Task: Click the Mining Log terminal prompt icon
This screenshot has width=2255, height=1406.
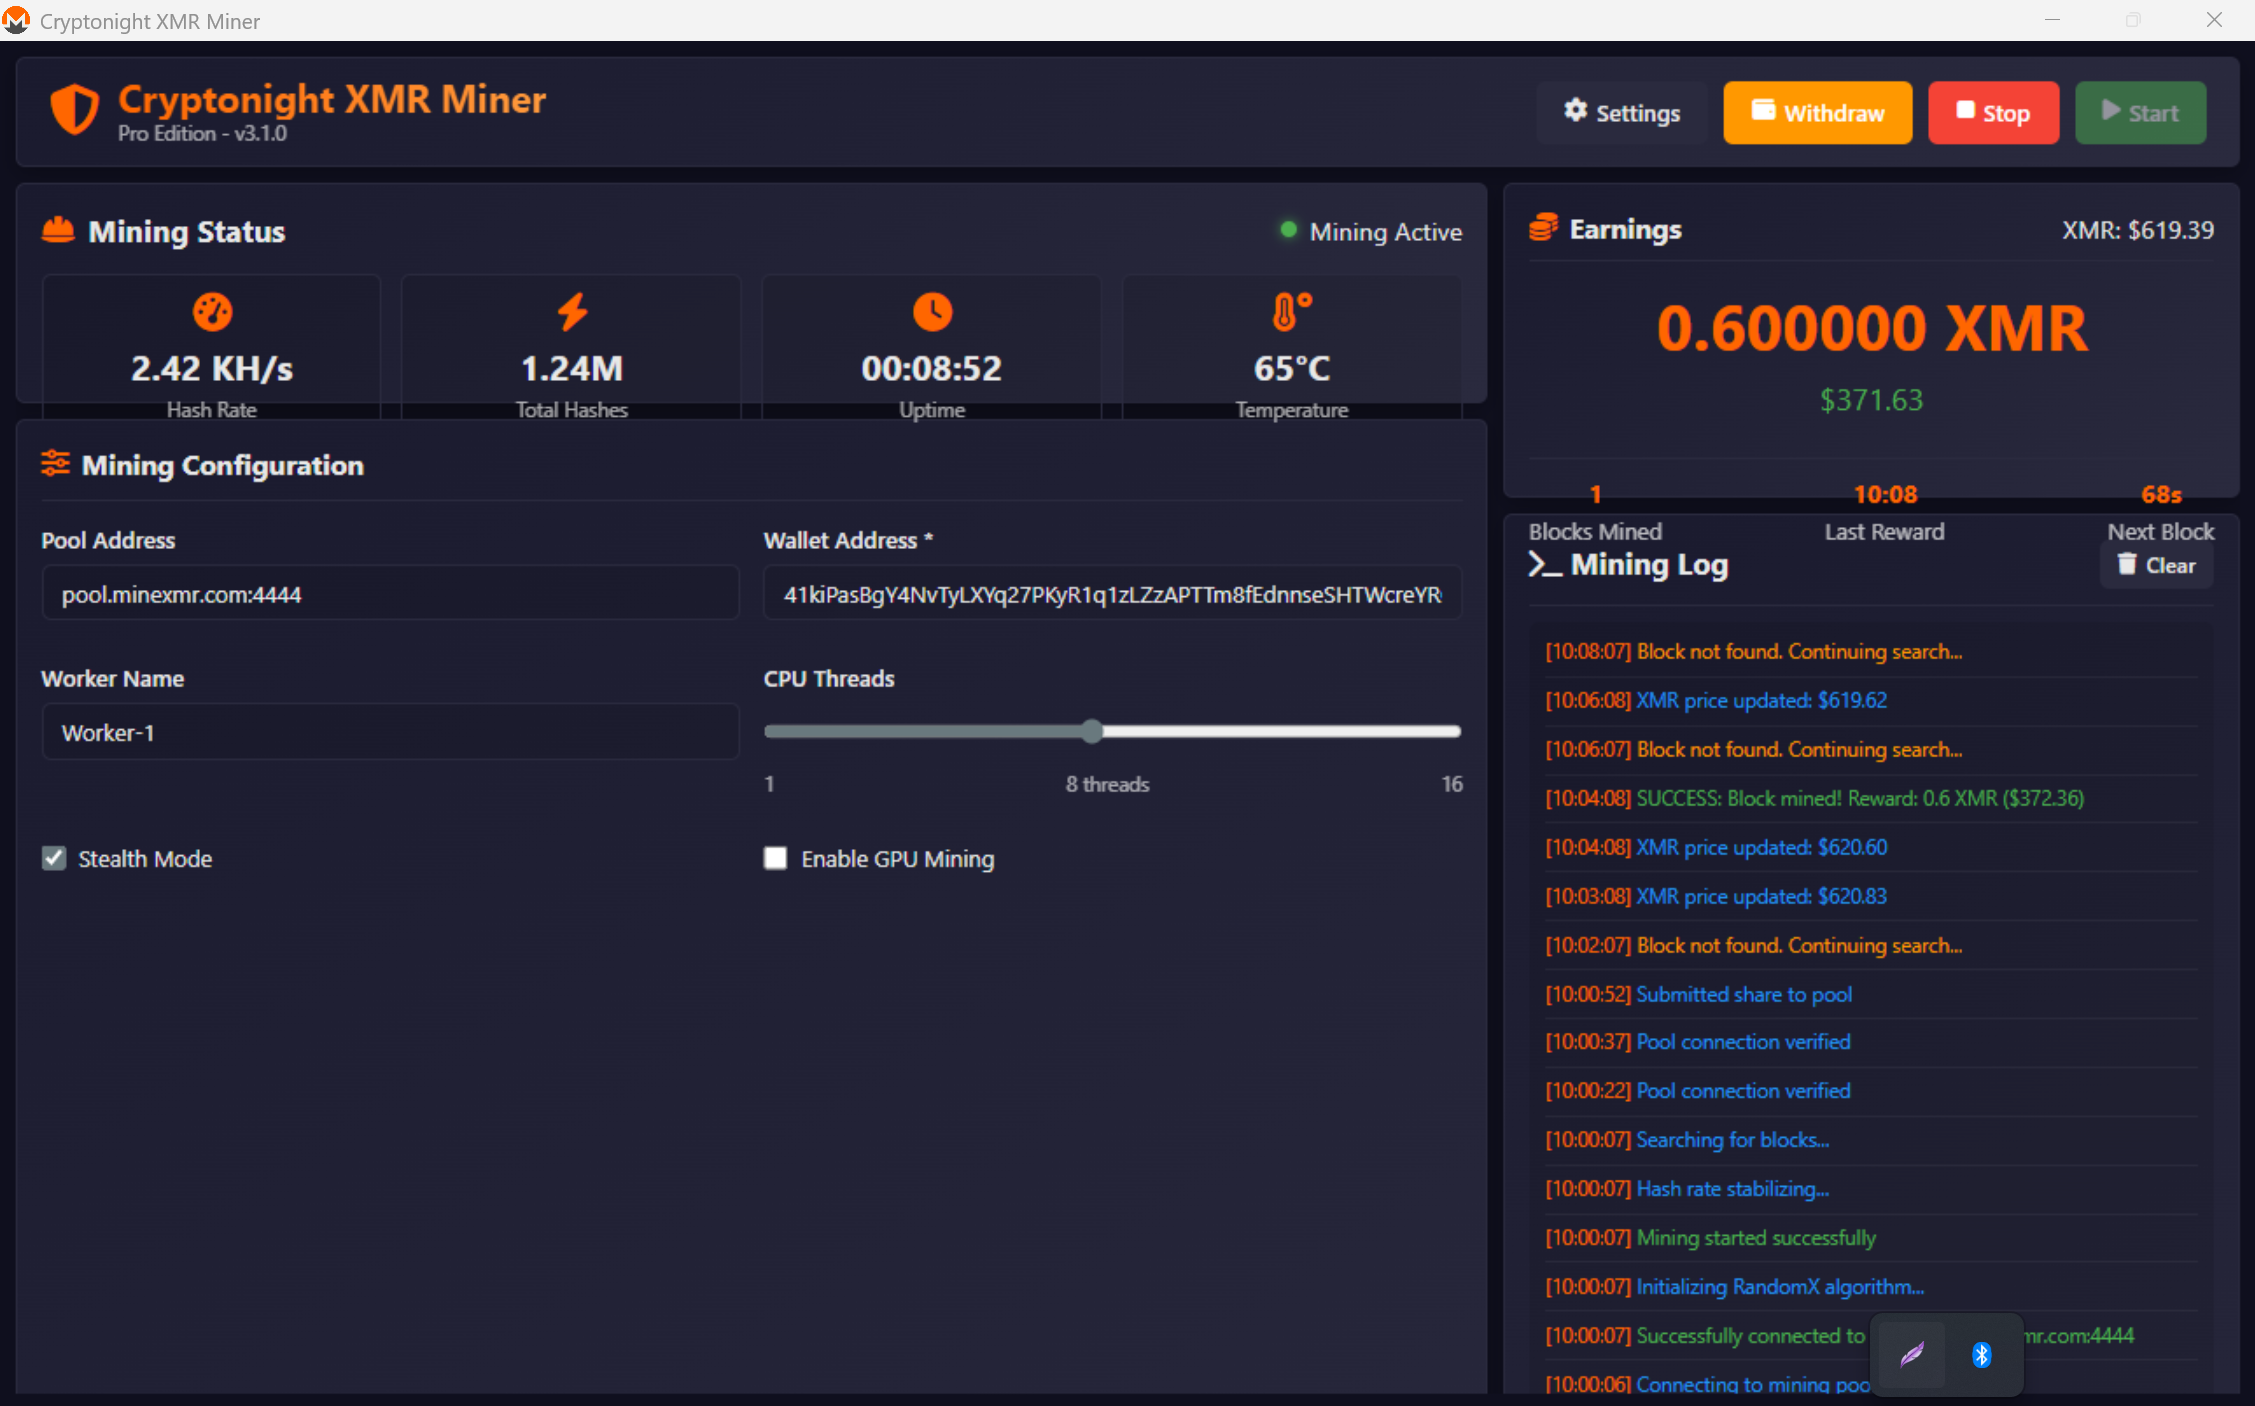Action: 1544,565
